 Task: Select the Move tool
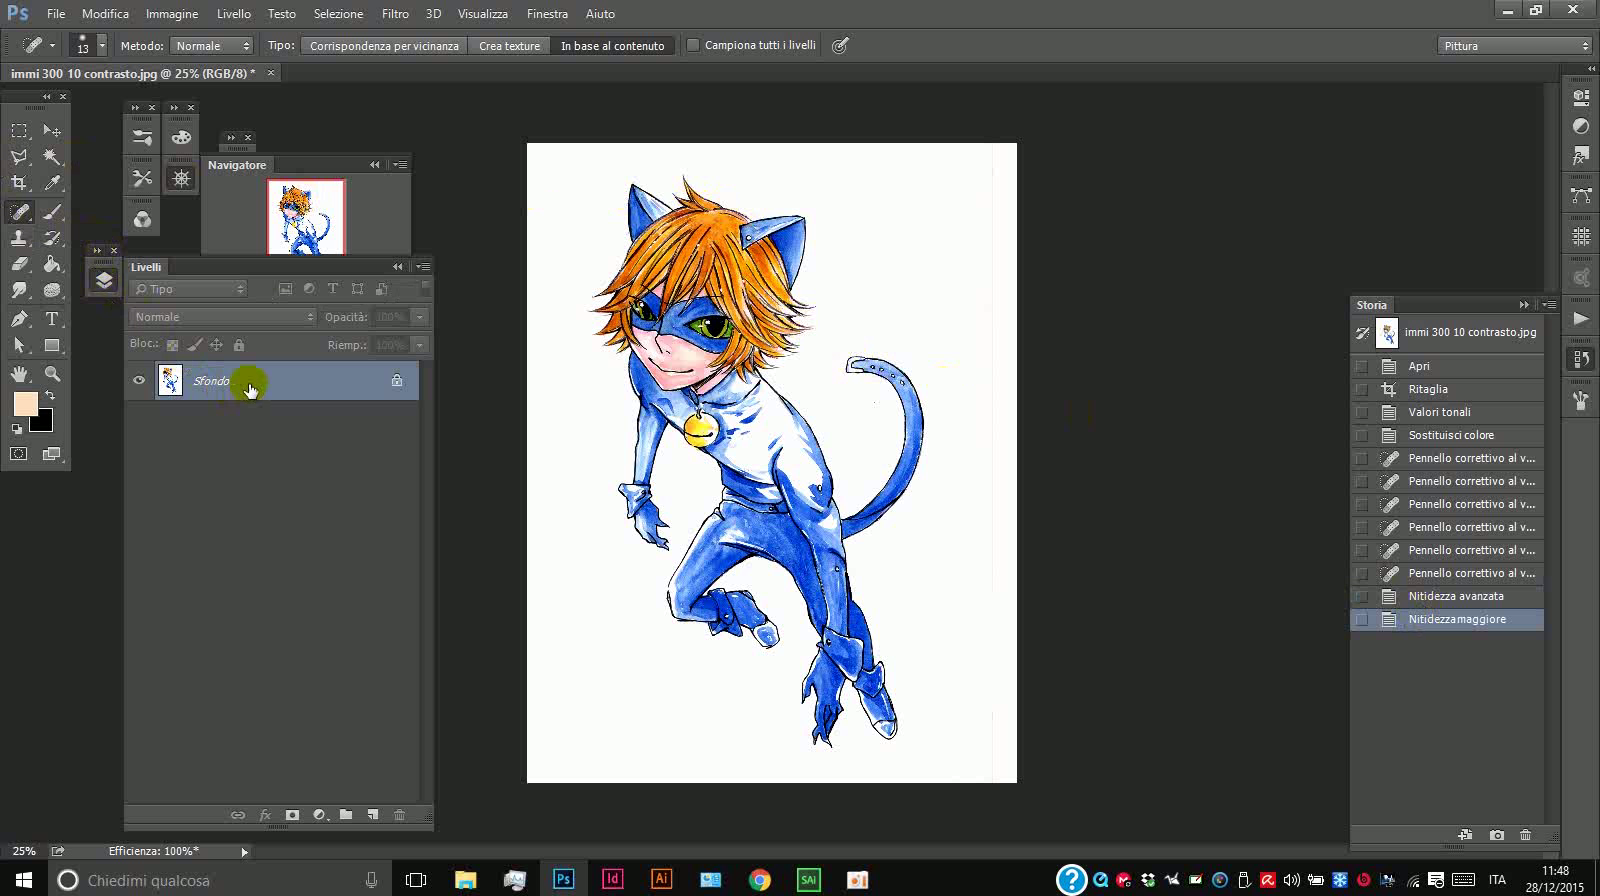pyautogui.click(x=52, y=131)
